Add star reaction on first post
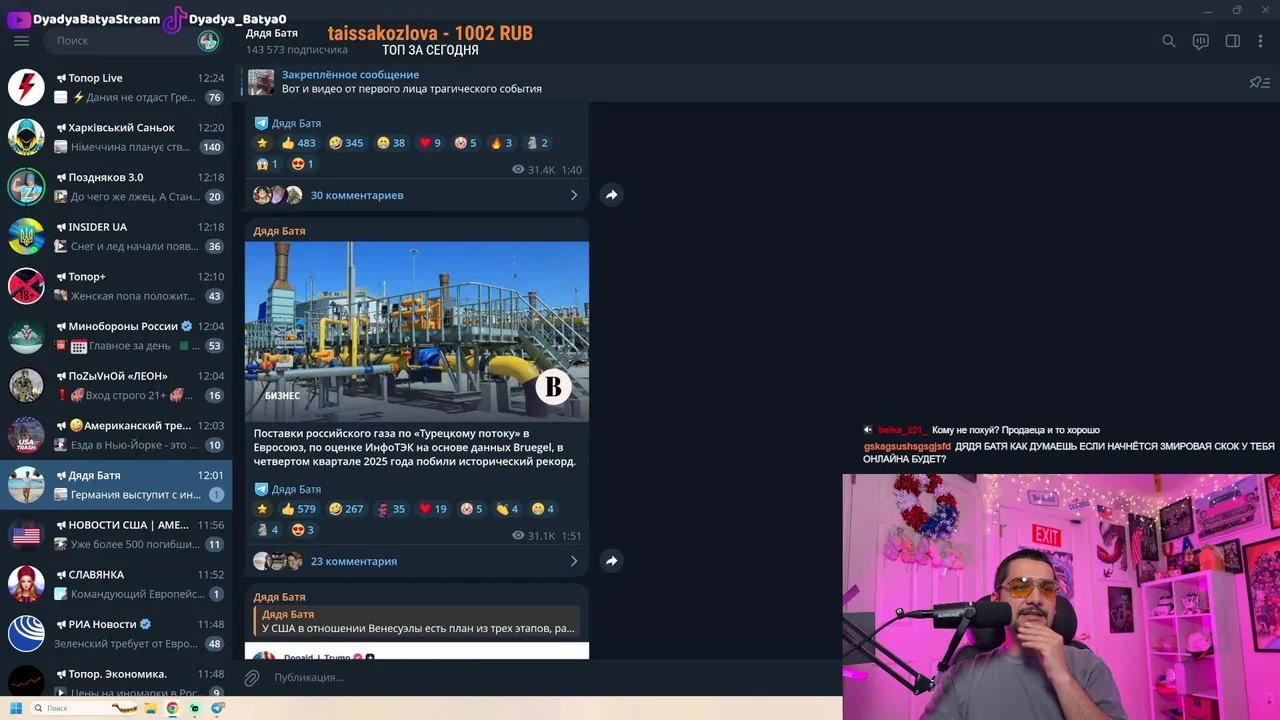This screenshot has width=1280, height=720. (x=263, y=143)
